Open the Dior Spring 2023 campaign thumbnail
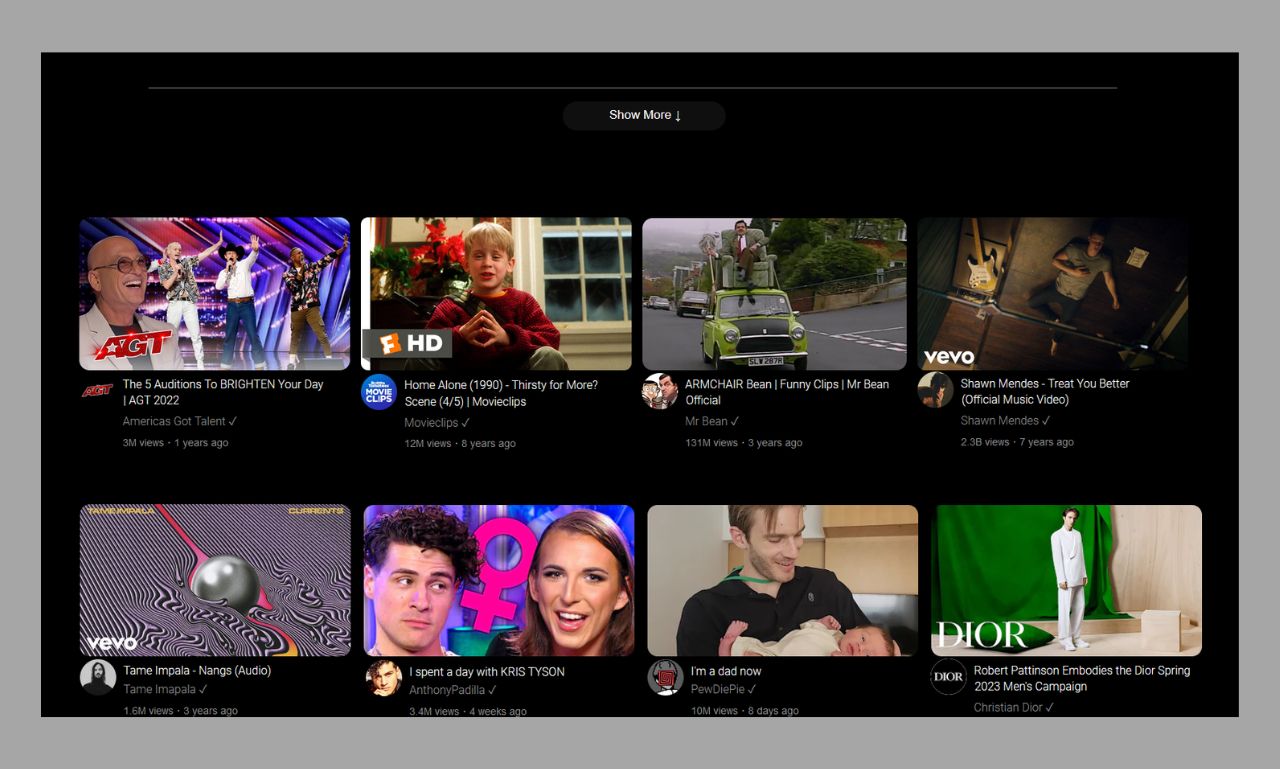This screenshot has height=769, width=1280. click(1066, 580)
